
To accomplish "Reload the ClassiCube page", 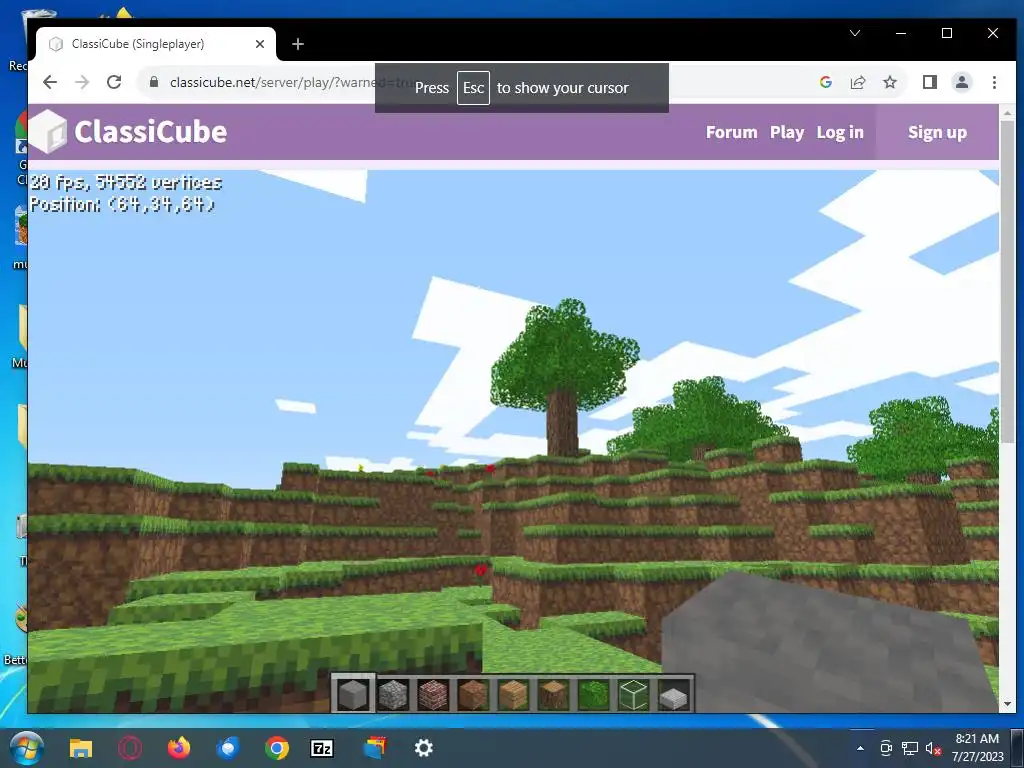I will [114, 82].
